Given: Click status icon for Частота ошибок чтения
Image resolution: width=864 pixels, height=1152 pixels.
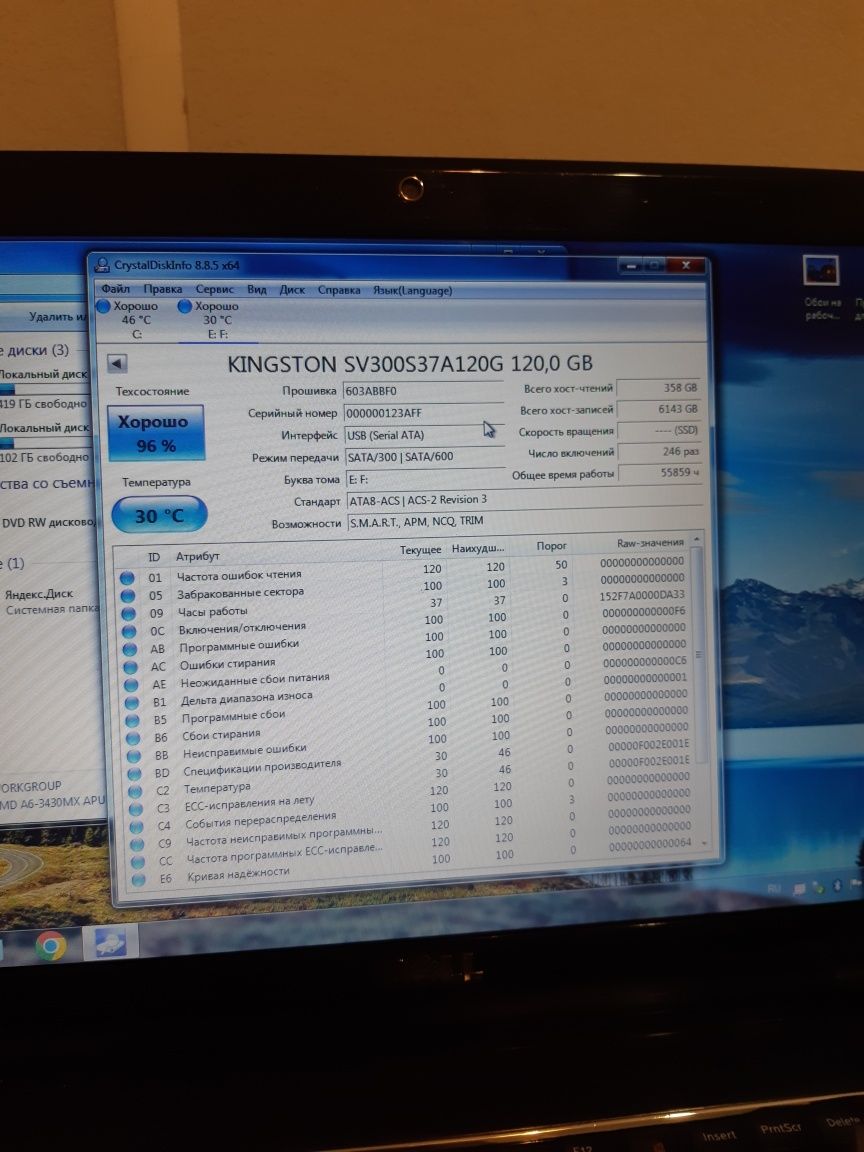Looking at the screenshot, I should pos(126,578).
